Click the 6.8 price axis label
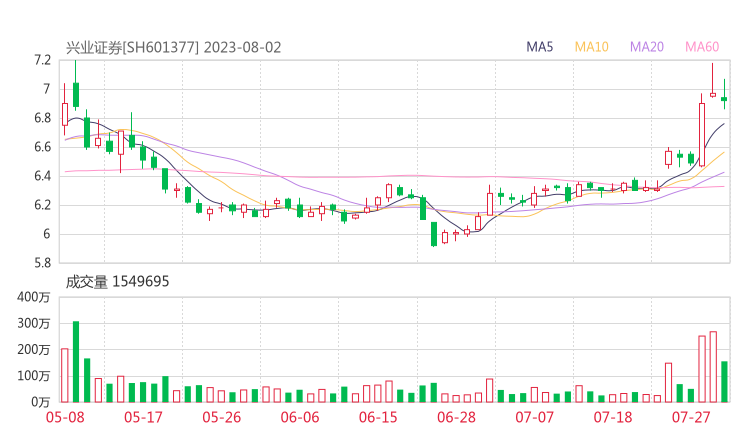Image resolution: width=740 pixels, height=440 pixels. tap(42, 118)
